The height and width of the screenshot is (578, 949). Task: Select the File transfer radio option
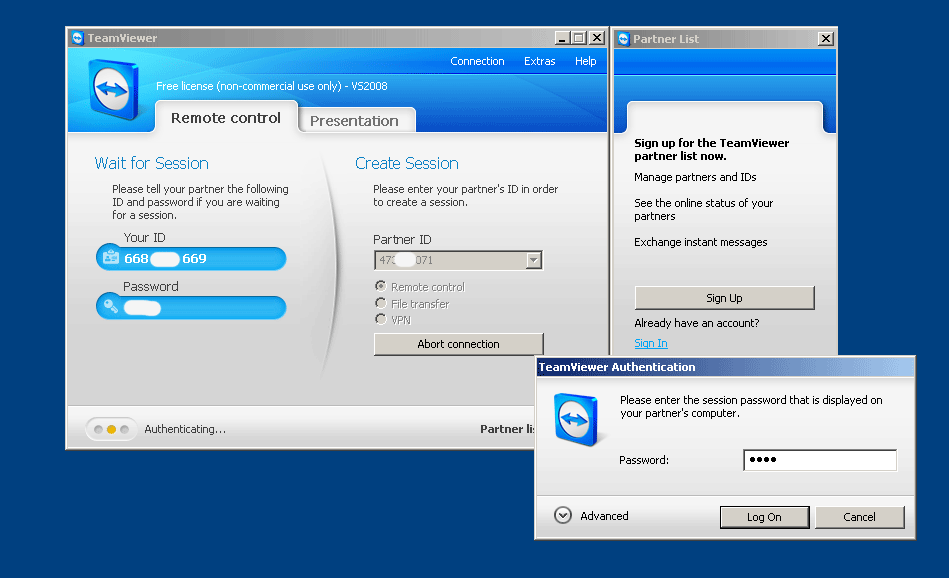[381, 303]
